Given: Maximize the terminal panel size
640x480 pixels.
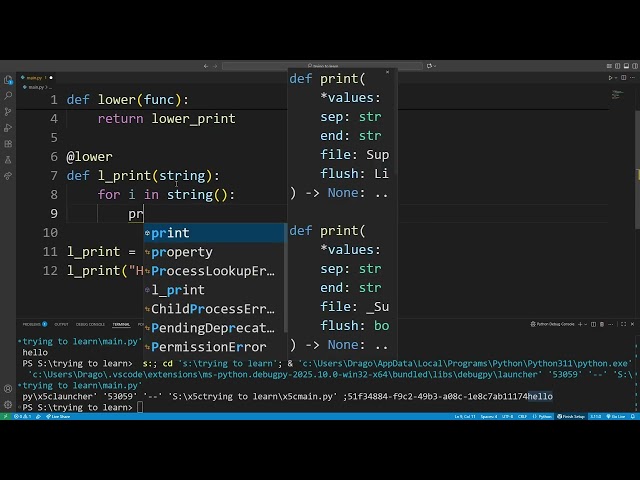Looking at the screenshot, I should [x=623, y=324].
